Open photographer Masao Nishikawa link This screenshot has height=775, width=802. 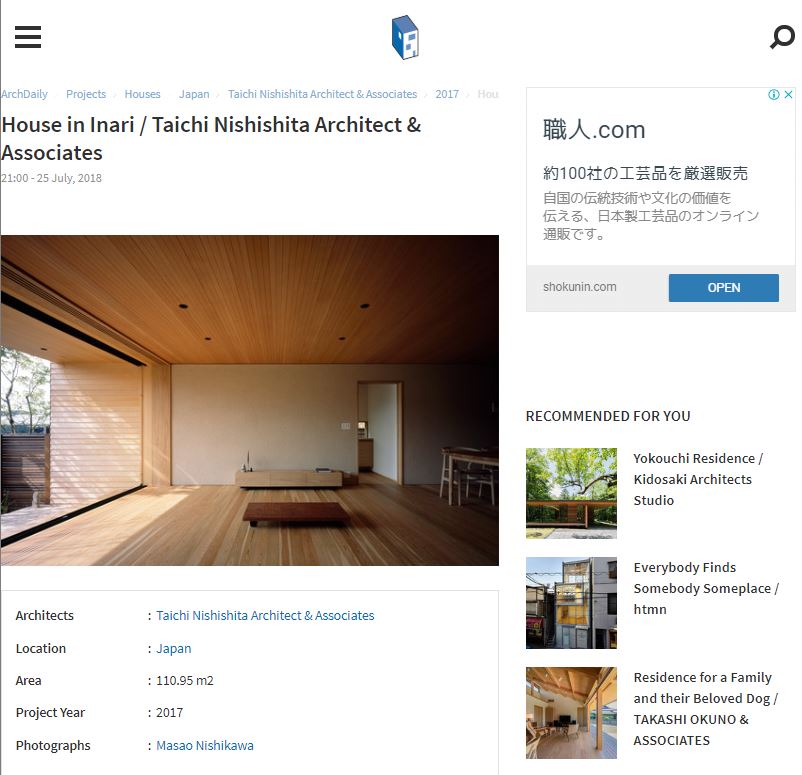tap(205, 745)
